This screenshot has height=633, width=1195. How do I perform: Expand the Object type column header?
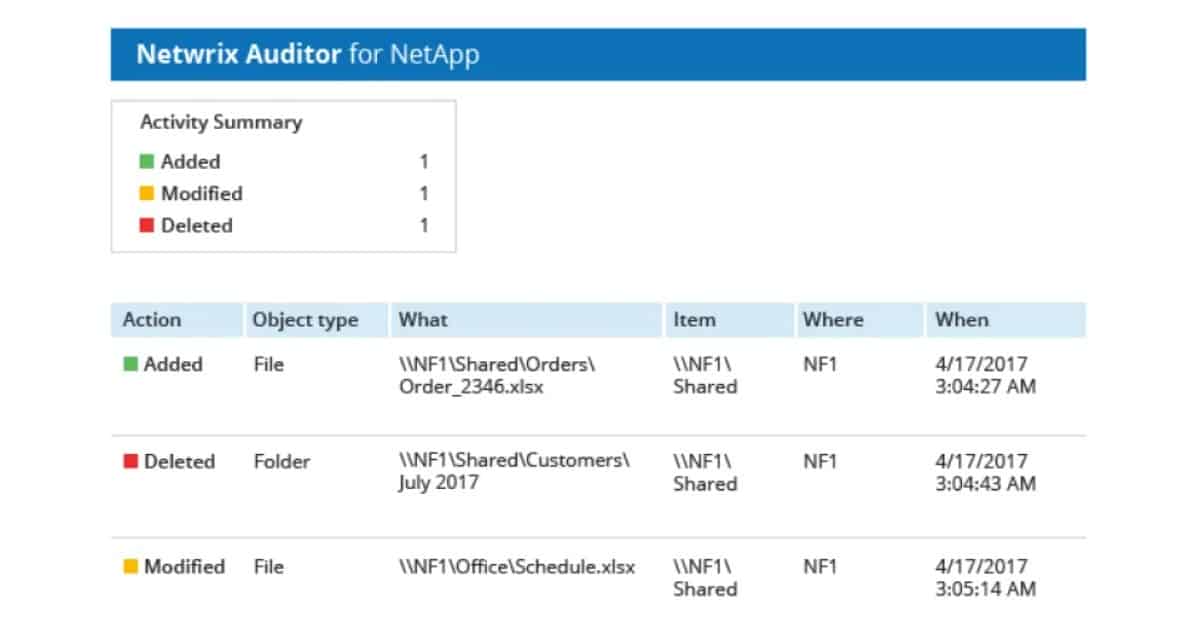(x=304, y=319)
